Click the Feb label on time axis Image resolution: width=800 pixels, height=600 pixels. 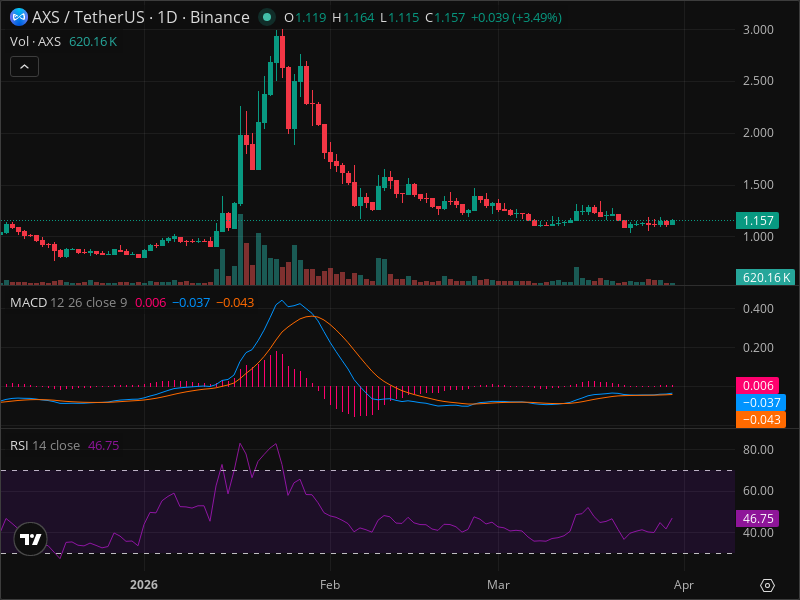(330, 585)
